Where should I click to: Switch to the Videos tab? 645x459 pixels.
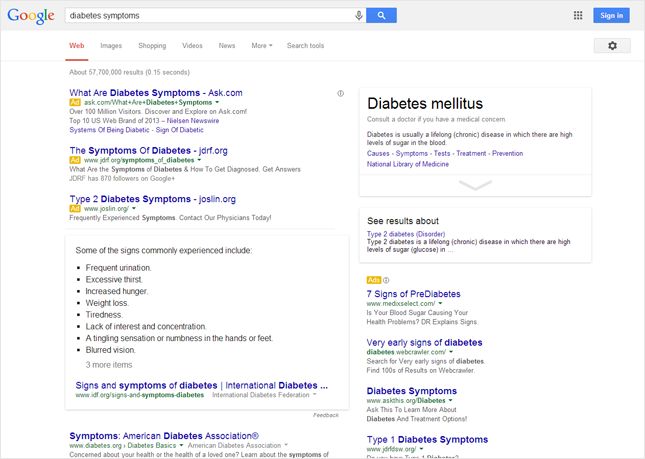point(192,46)
